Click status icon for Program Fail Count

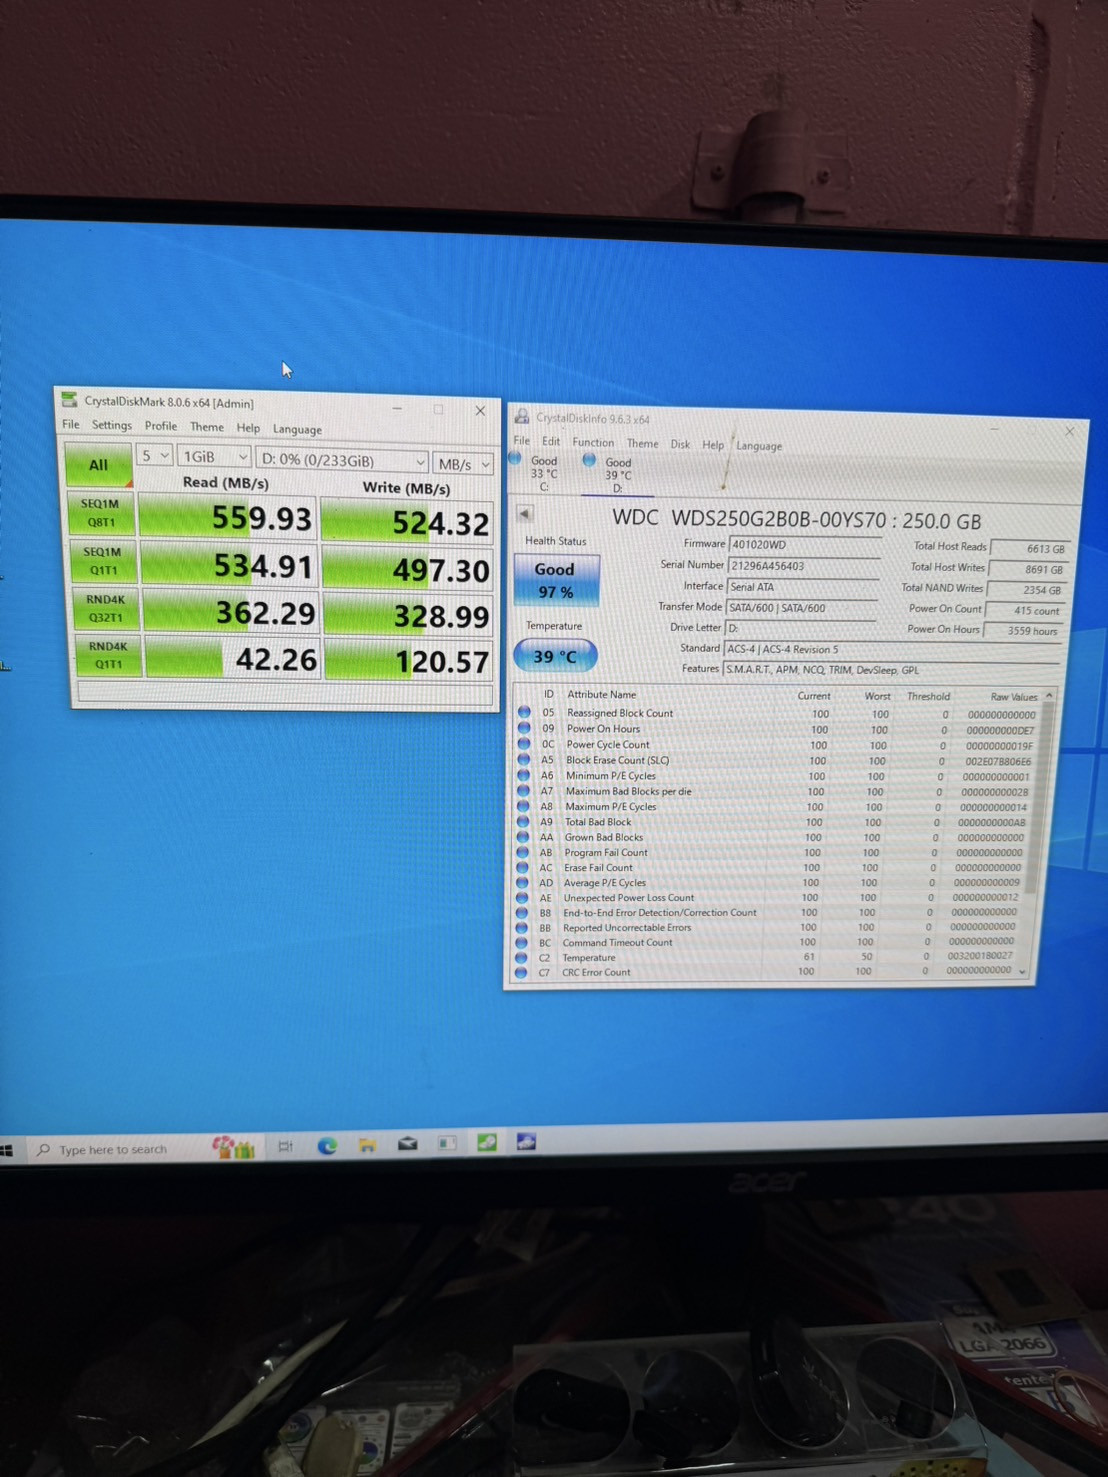coord(522,852)
